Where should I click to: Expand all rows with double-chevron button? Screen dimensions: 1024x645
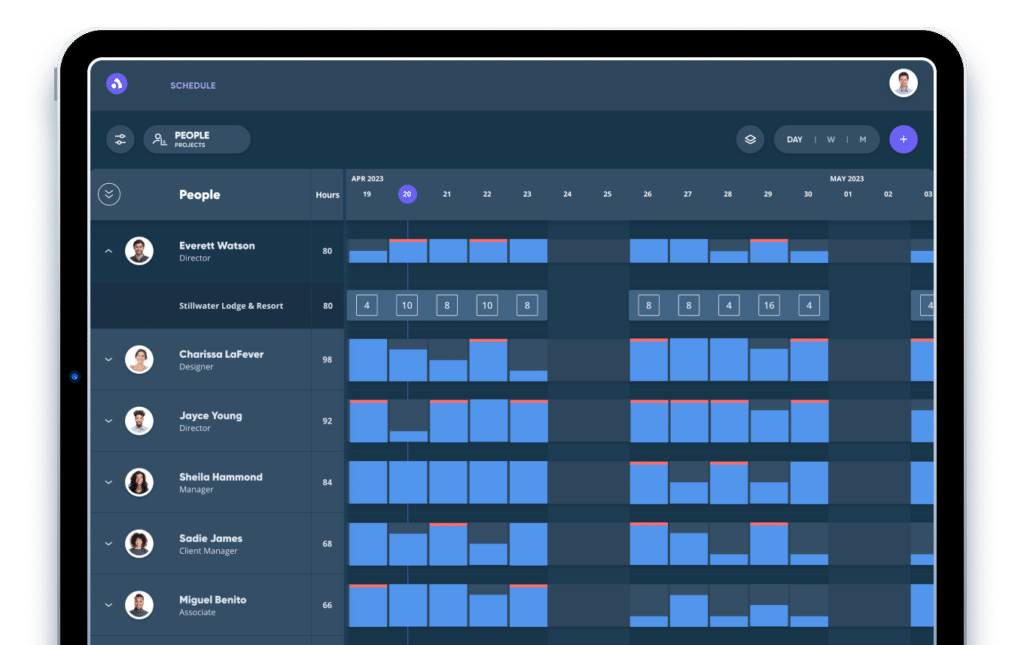(109, 195)
